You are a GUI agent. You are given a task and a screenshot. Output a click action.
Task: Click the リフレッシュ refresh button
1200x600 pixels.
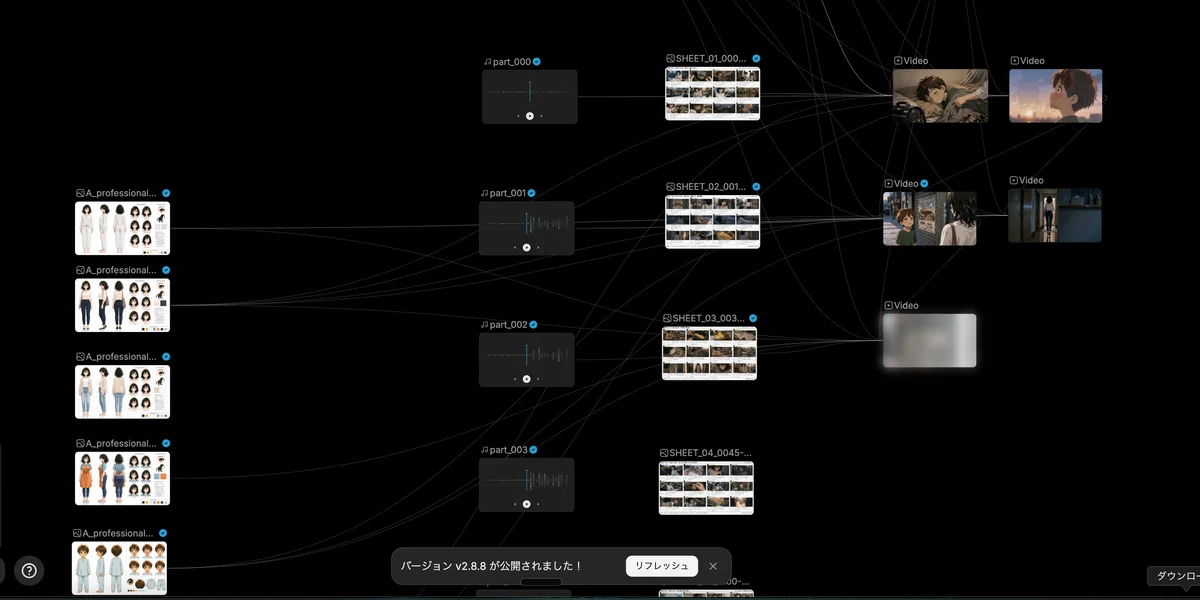(662, 566)
